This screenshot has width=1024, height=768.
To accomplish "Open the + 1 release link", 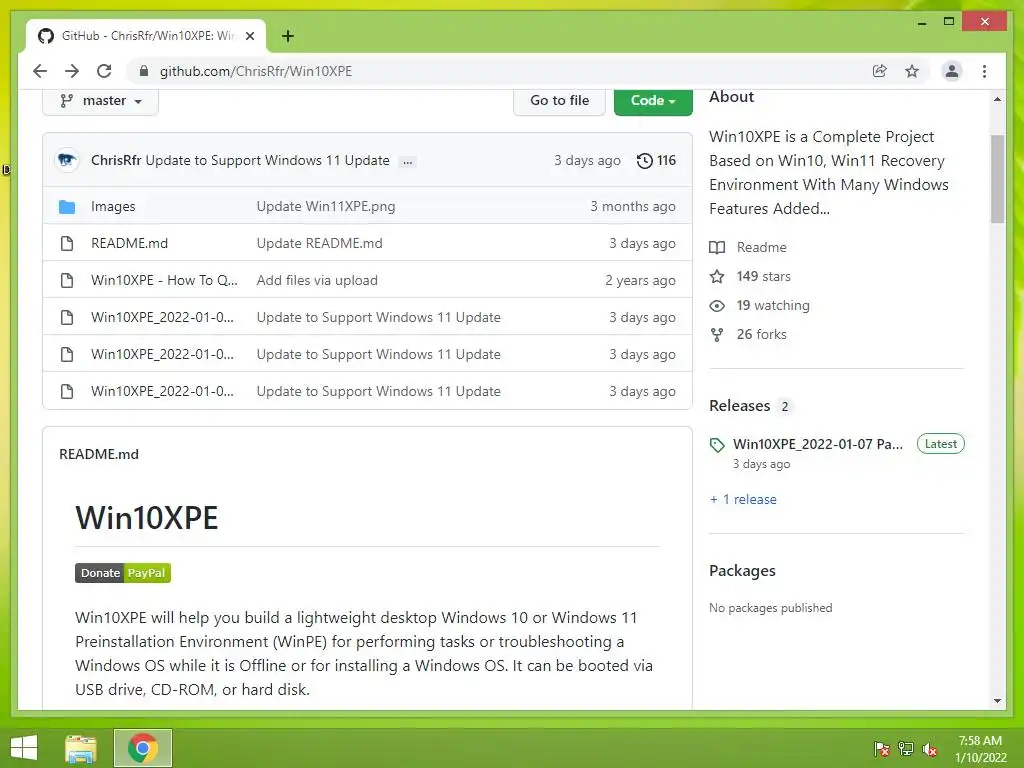I will point(743,500).
